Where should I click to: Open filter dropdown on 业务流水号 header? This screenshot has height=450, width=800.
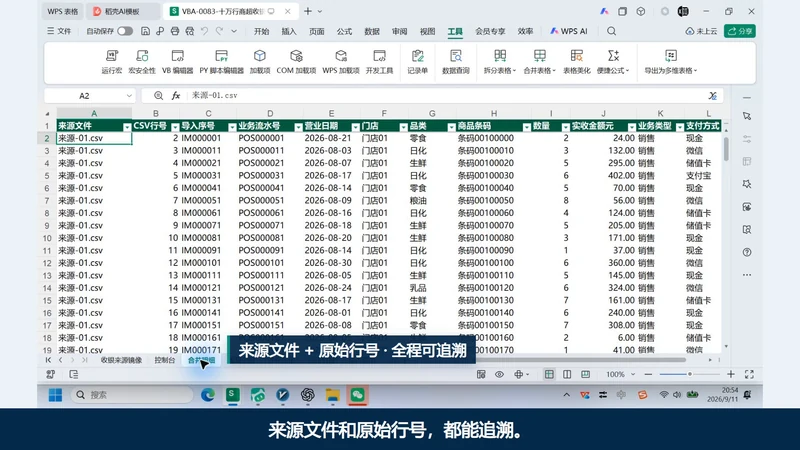click(x=298, y=127)
